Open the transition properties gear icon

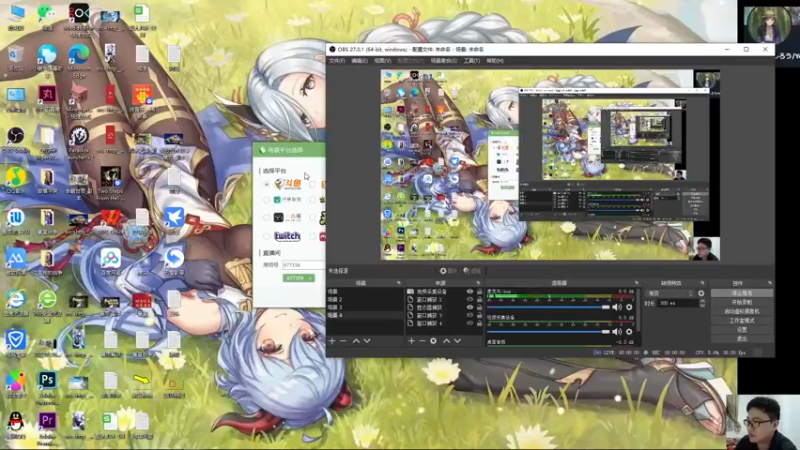point(701,293)
